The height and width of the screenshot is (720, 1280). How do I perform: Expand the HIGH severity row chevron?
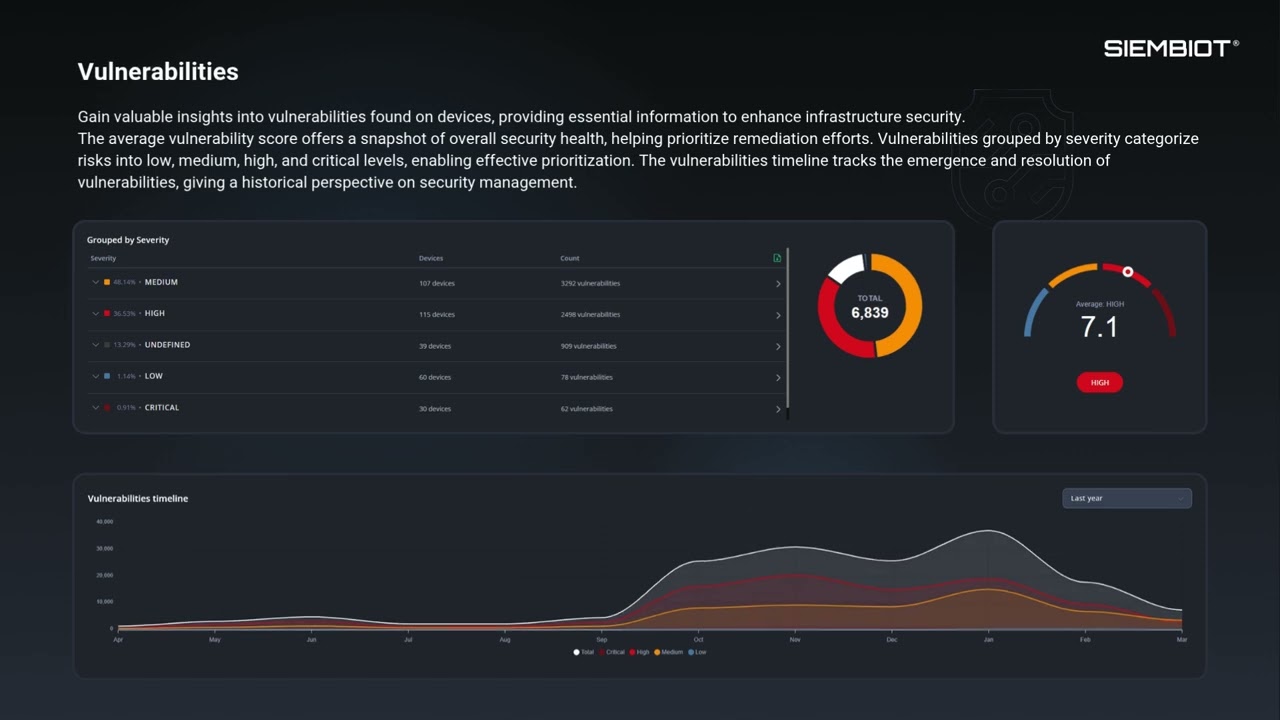96,314
